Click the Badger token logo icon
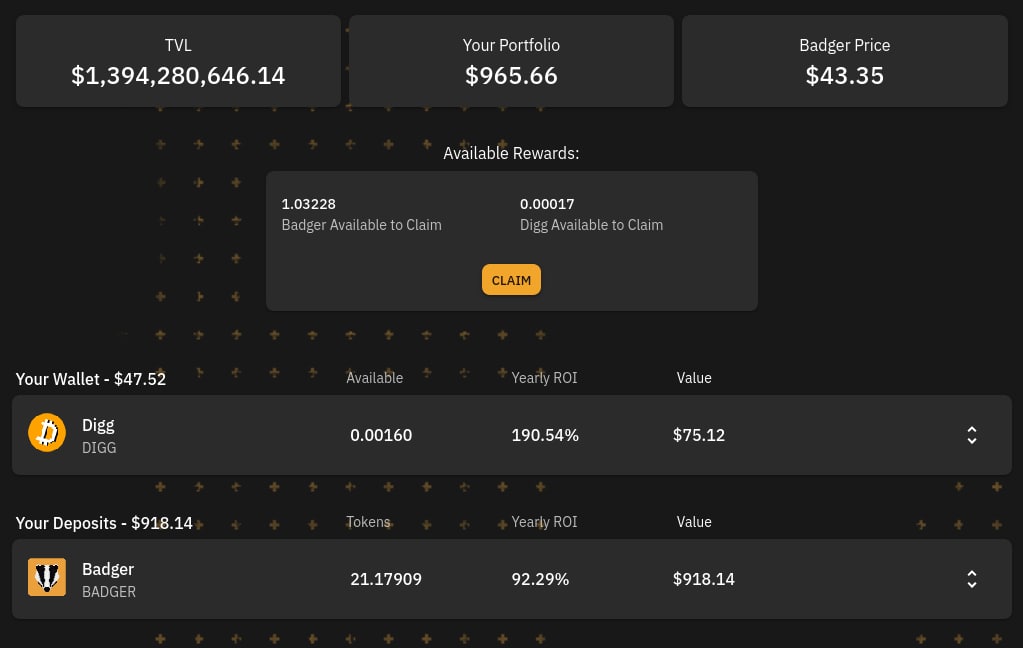Screen dimensions: 1023x648 coord(47,577)
